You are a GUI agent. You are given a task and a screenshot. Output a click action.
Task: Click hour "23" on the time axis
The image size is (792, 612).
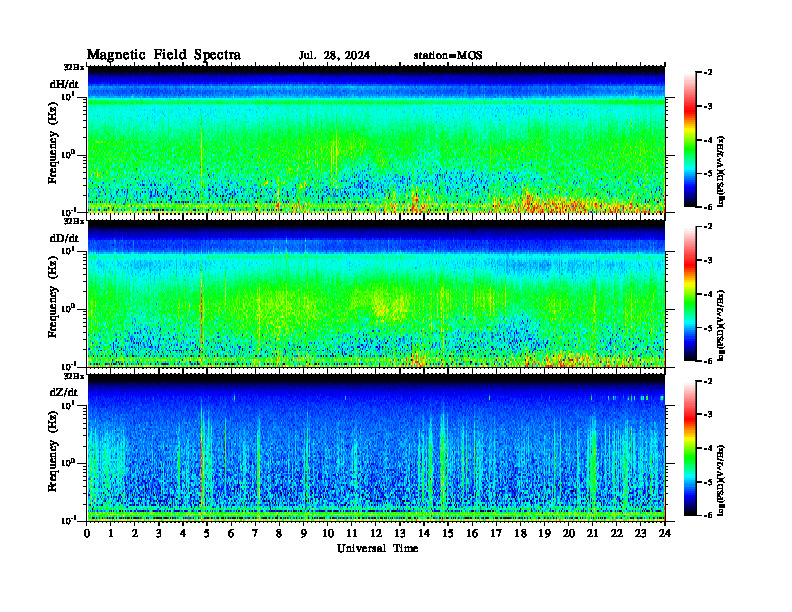click(x=641, y=533)
